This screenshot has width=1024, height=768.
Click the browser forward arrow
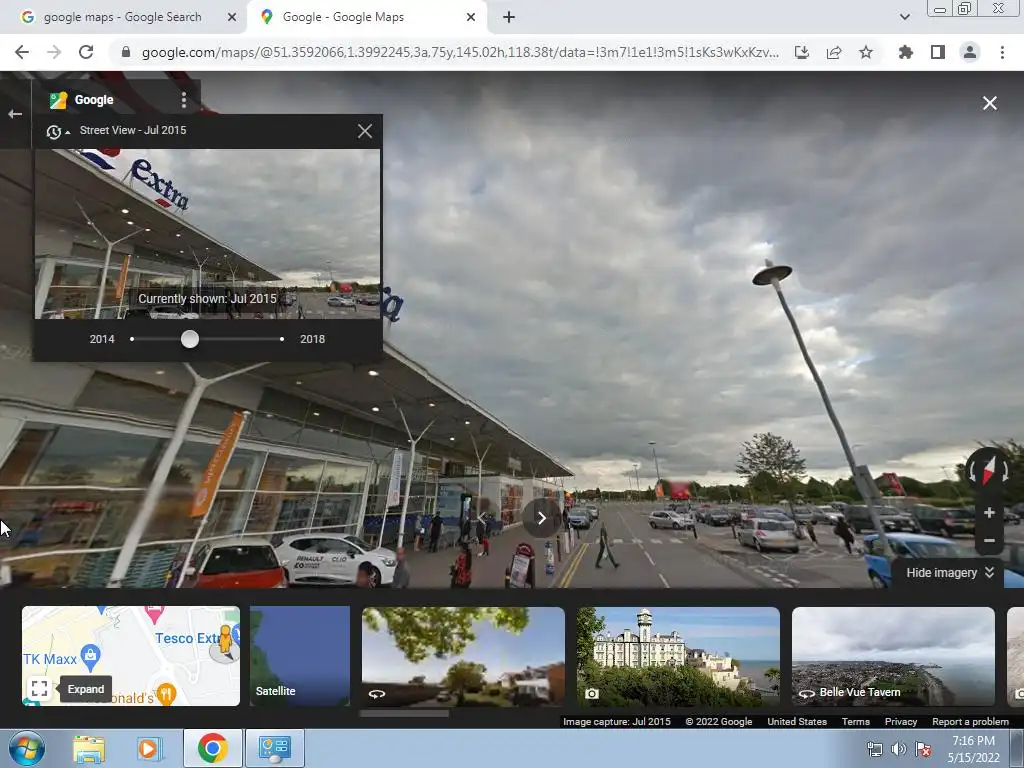coord(54,52)
